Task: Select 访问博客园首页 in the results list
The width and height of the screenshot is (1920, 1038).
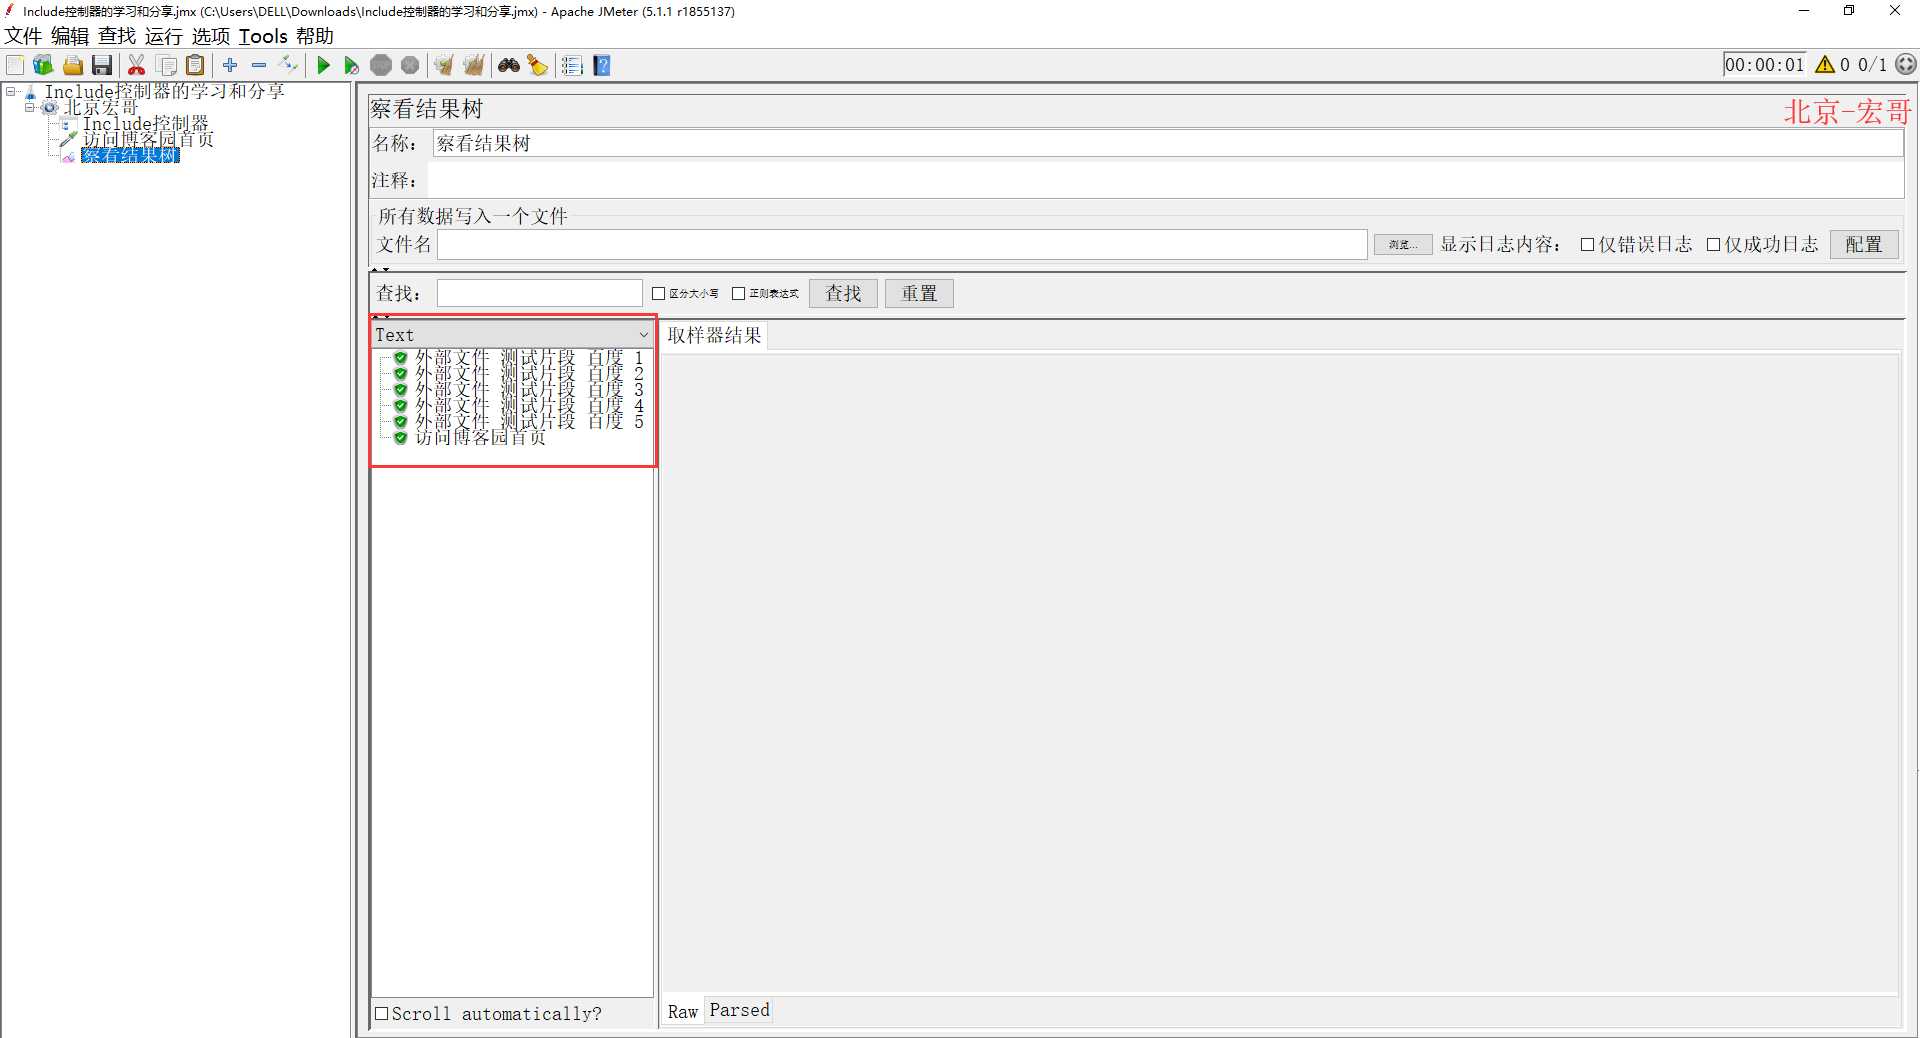Action: click(480, 438)
